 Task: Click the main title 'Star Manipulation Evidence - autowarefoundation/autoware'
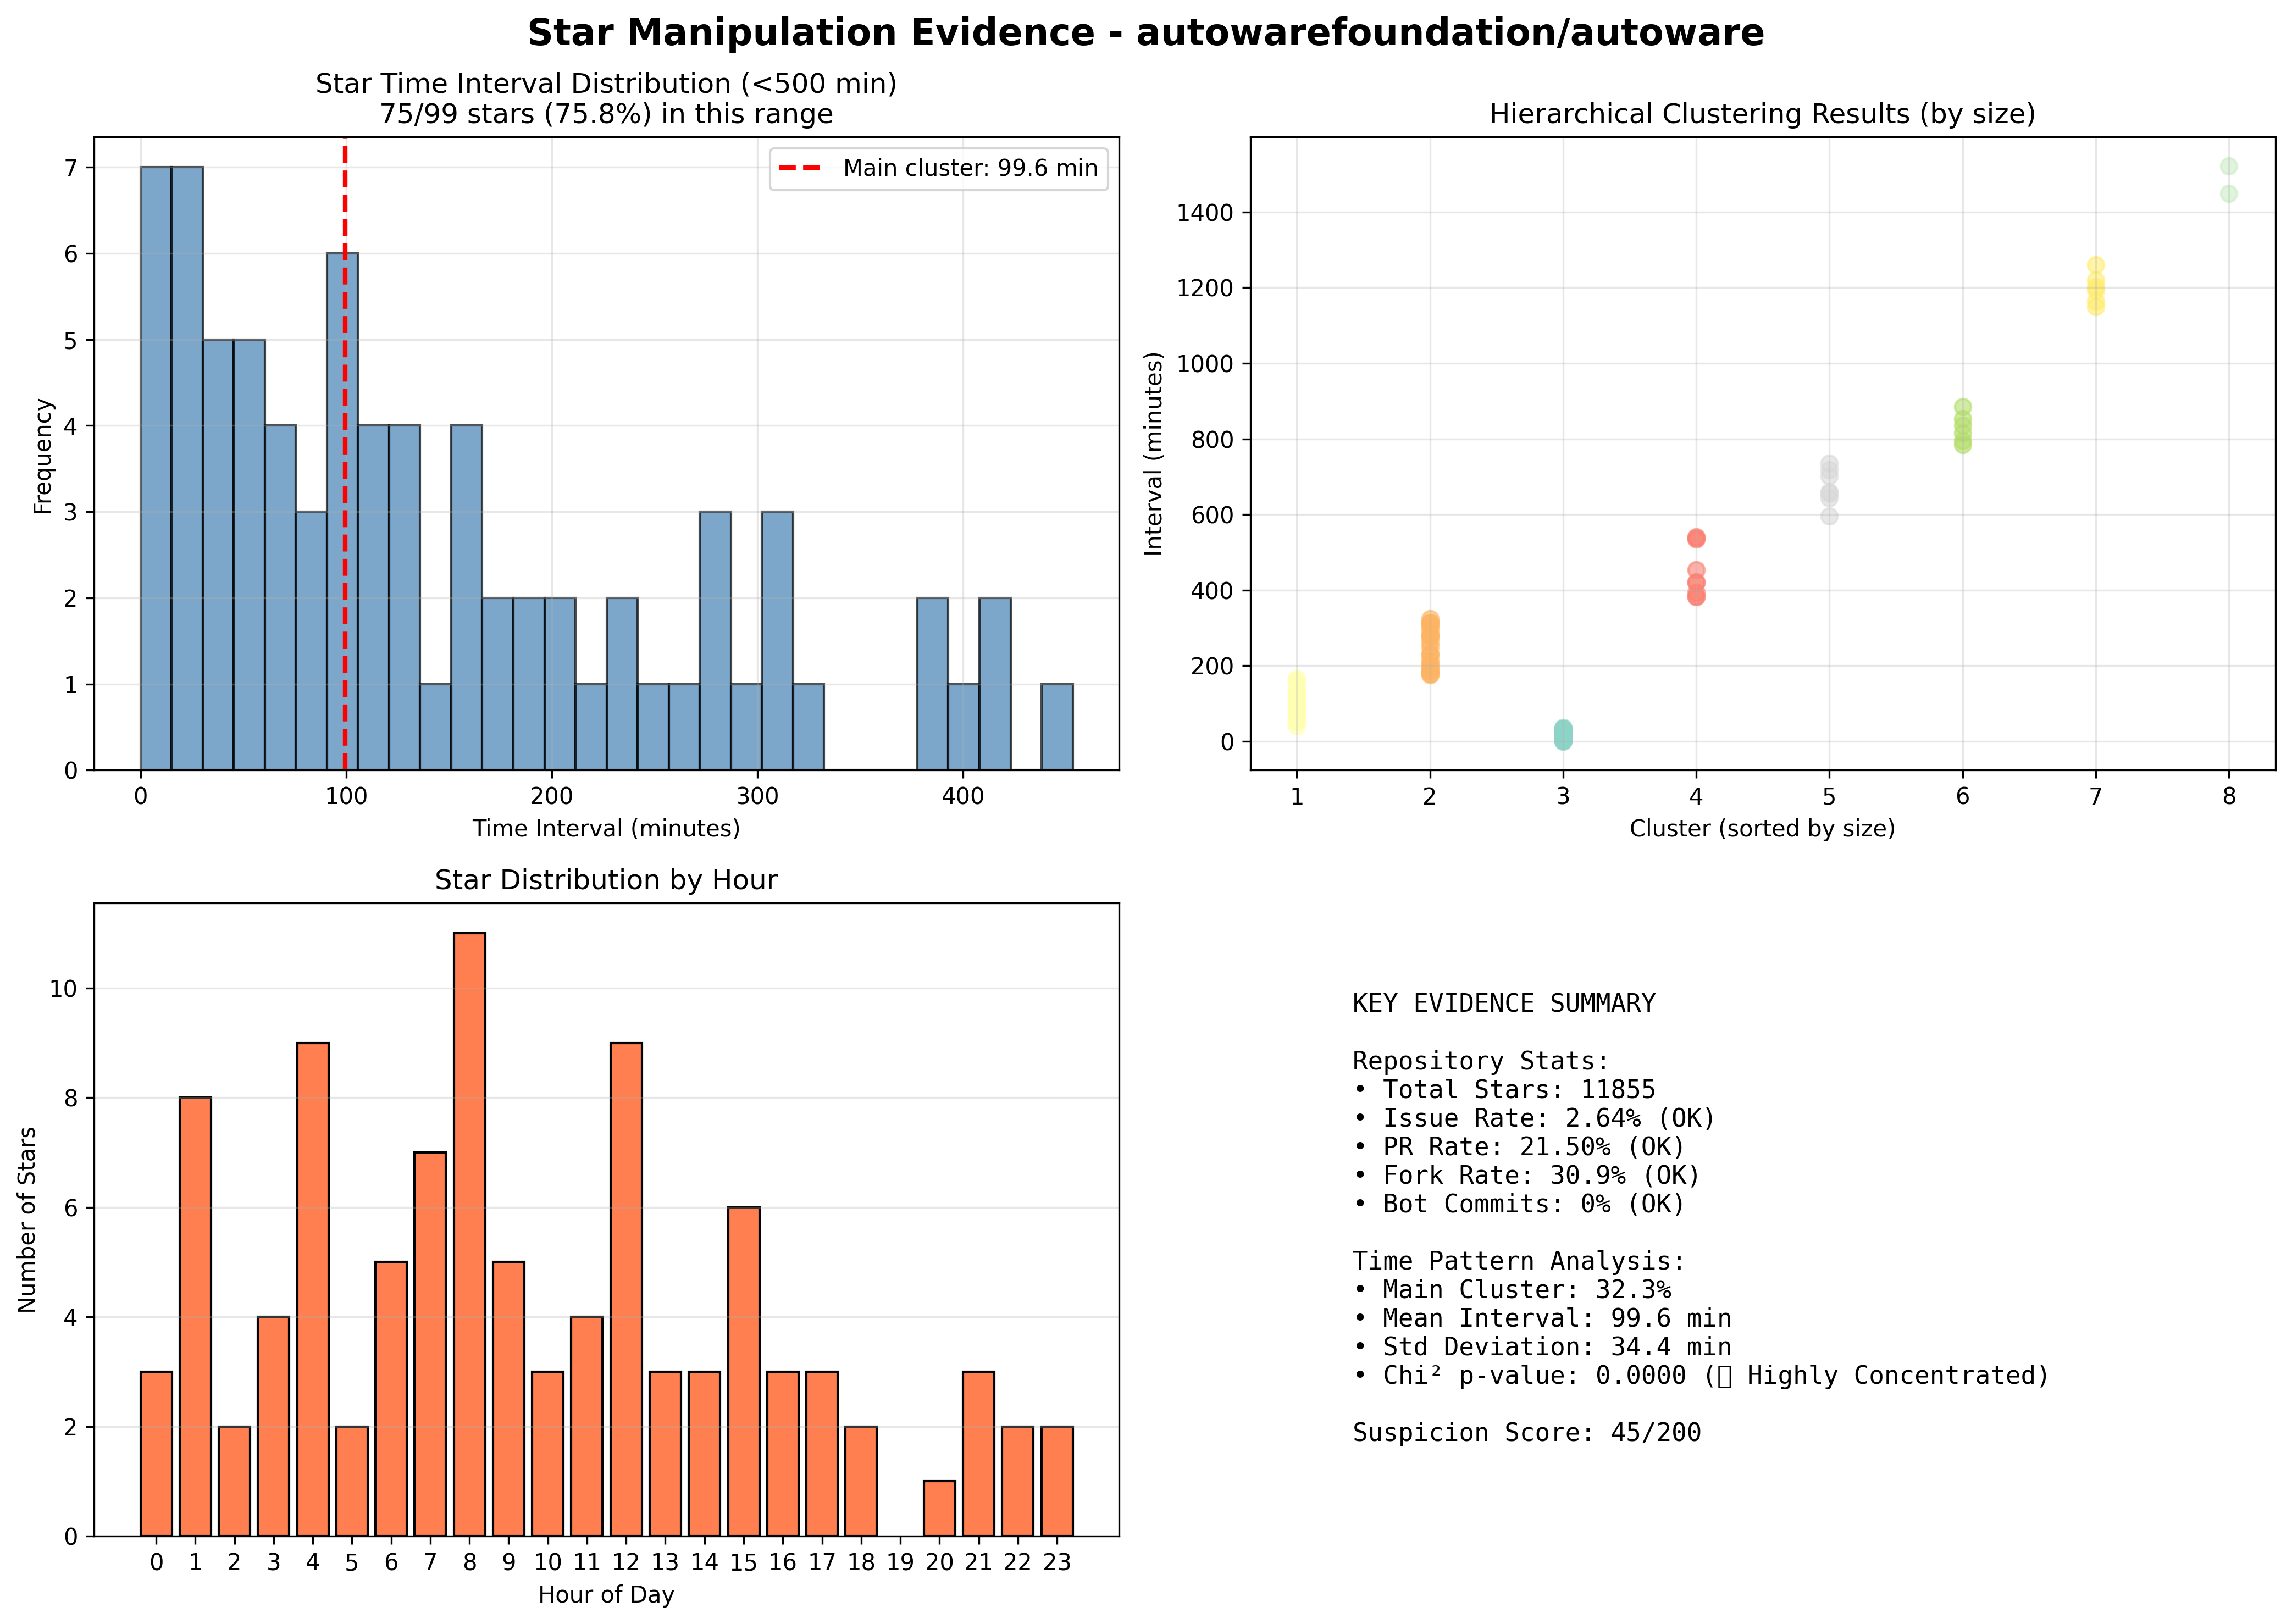click(x=1145, y=33)
